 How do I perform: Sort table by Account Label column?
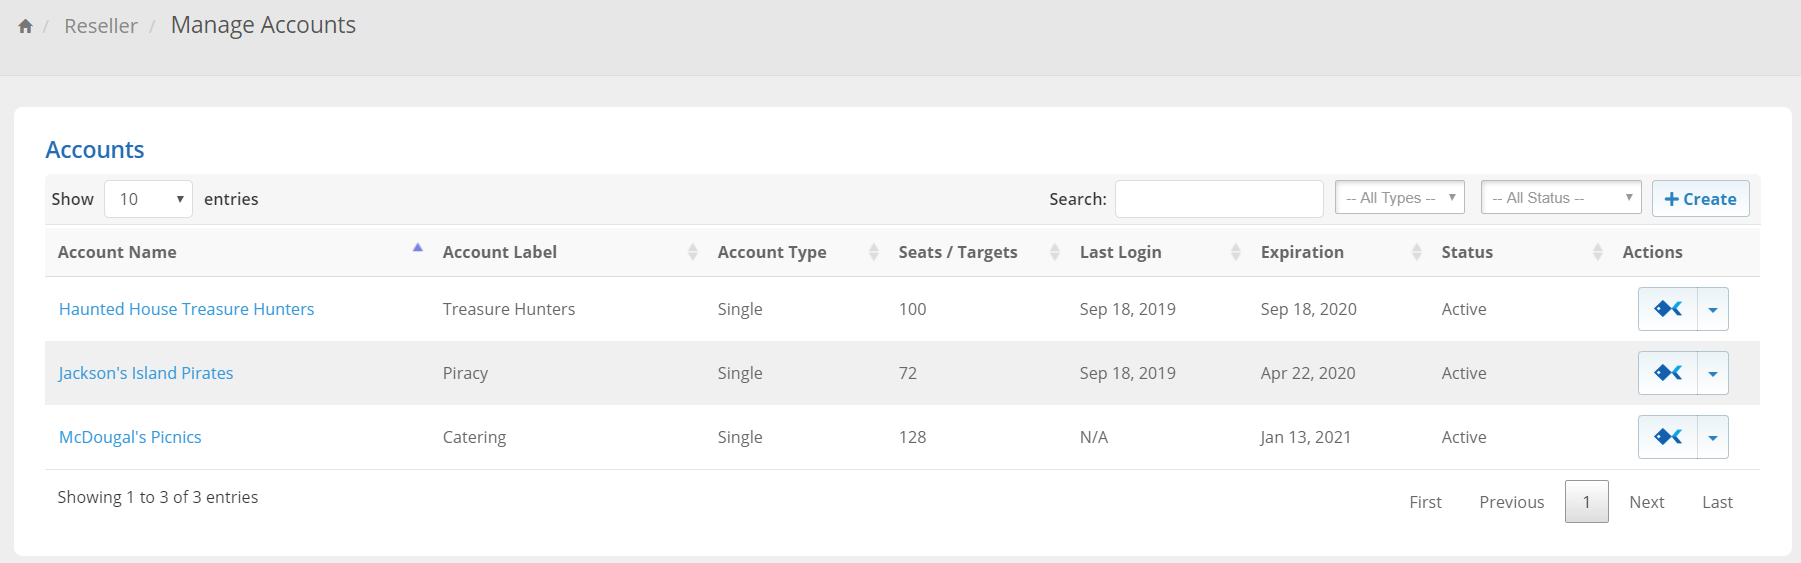pos(500,252)
